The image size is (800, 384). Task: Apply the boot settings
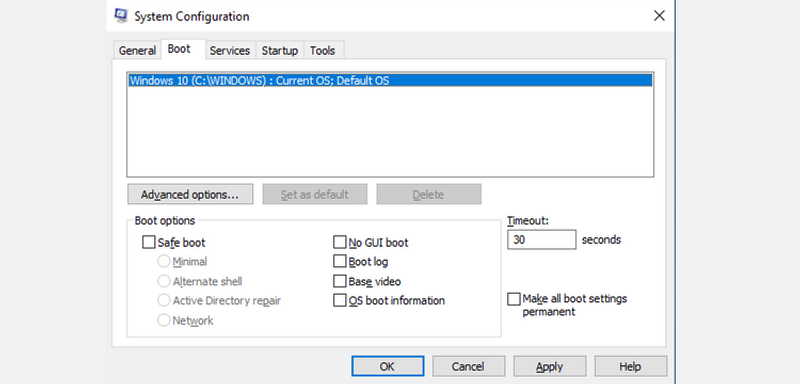pyautogui.click(x=549, y=366)
